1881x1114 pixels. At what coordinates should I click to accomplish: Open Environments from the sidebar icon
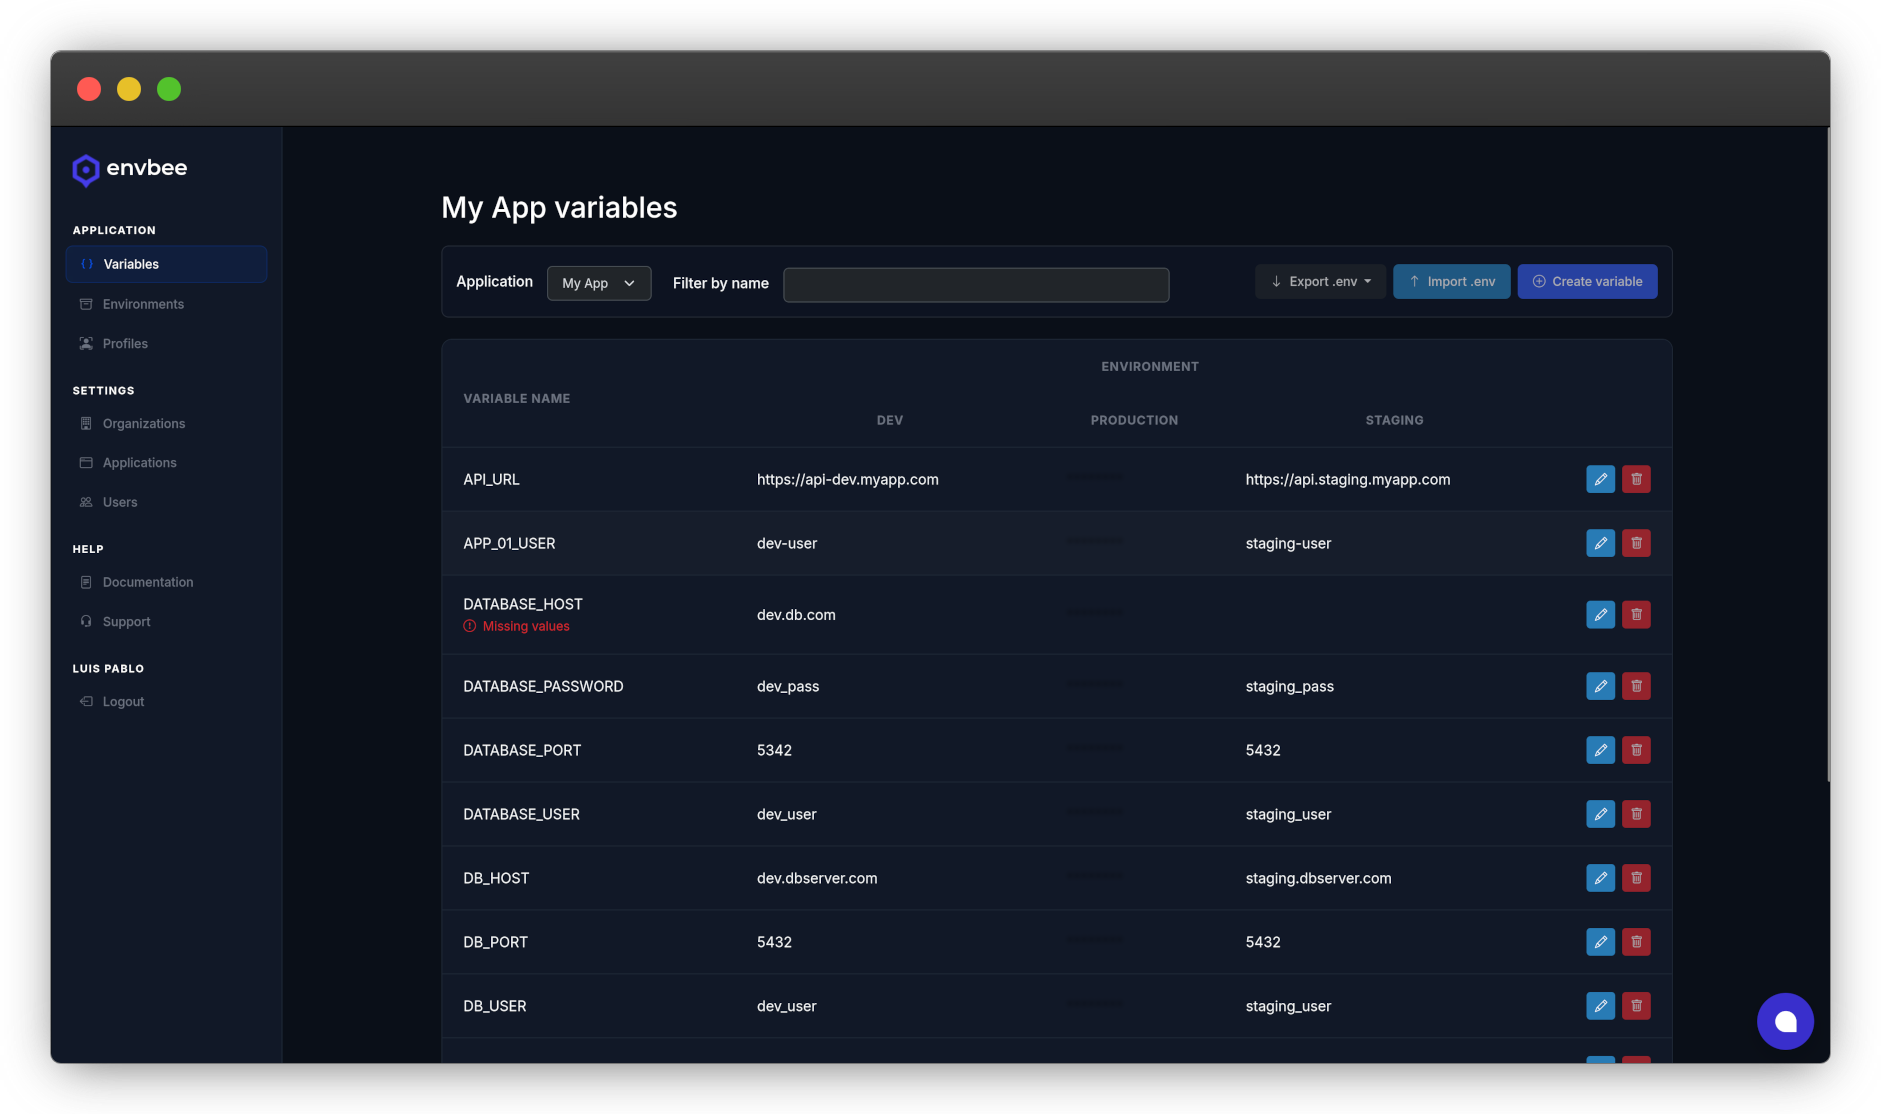[x=87, y=304]
